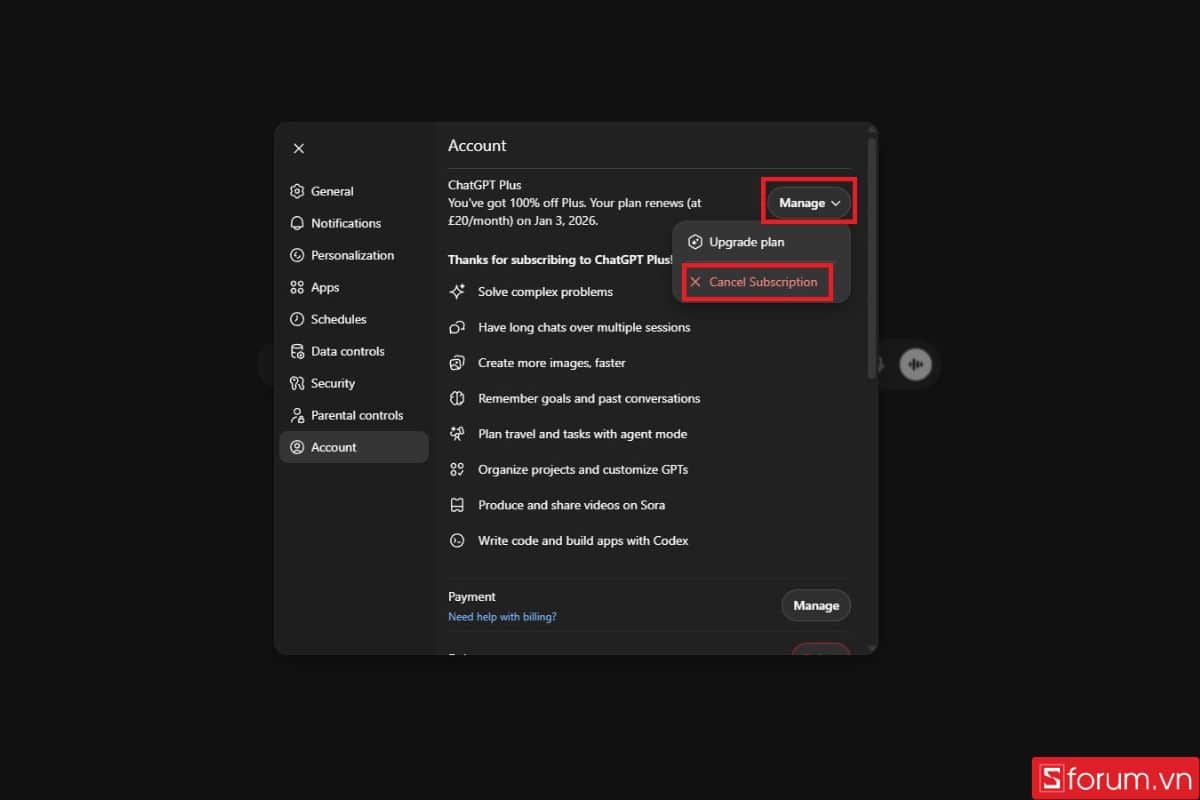
Task: Click the Schedules clock icon
Action: [x=297, y=319]
